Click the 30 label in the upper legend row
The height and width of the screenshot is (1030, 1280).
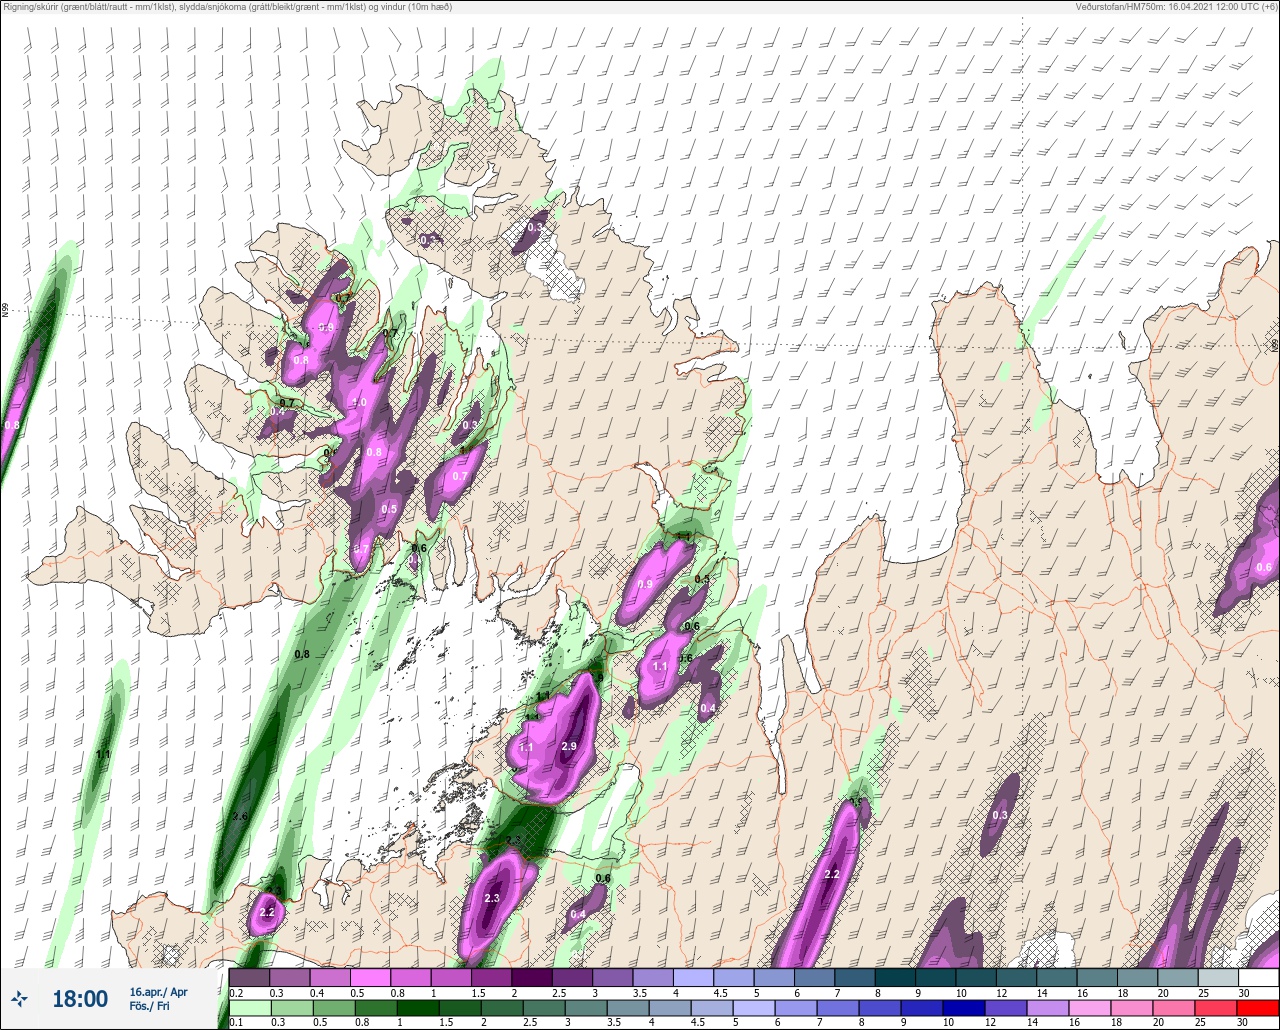click(1242, 993)
